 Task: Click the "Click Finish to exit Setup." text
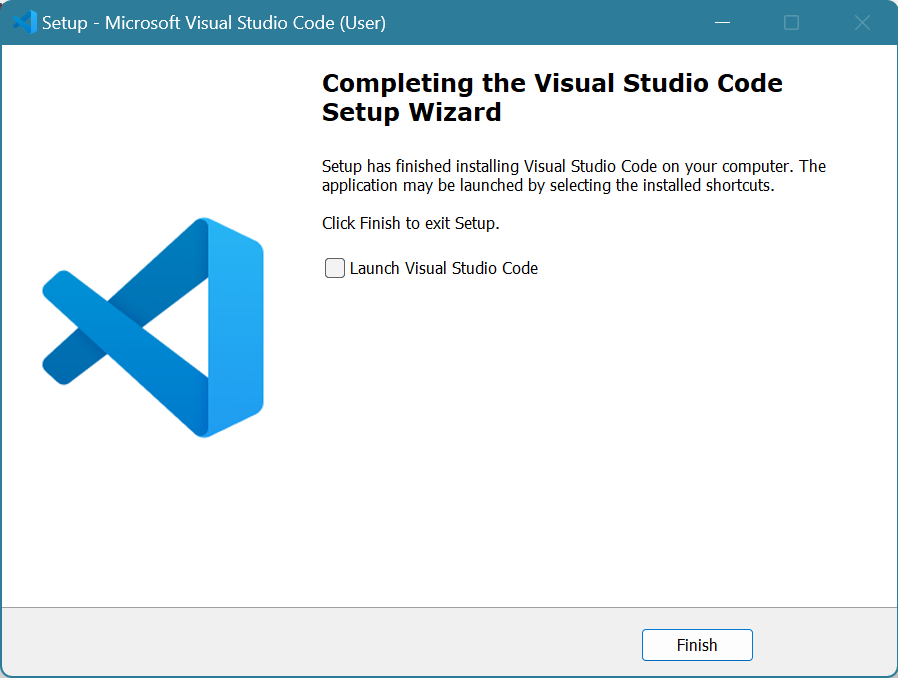click(x=410, y=223)
